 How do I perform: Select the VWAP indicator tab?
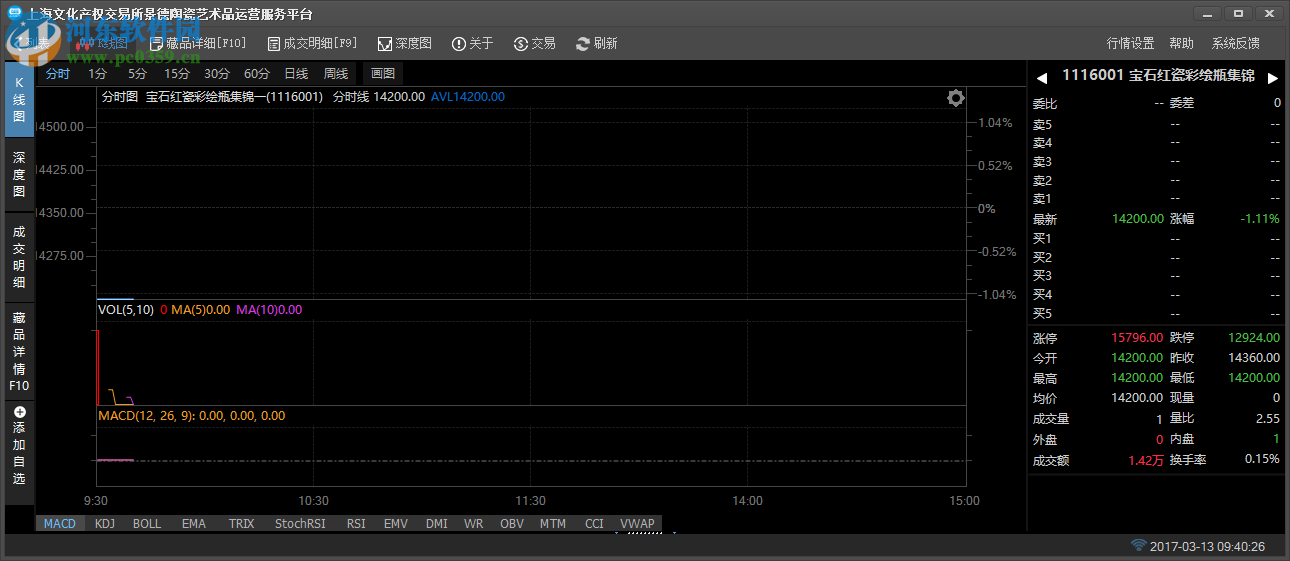(637, 523)
